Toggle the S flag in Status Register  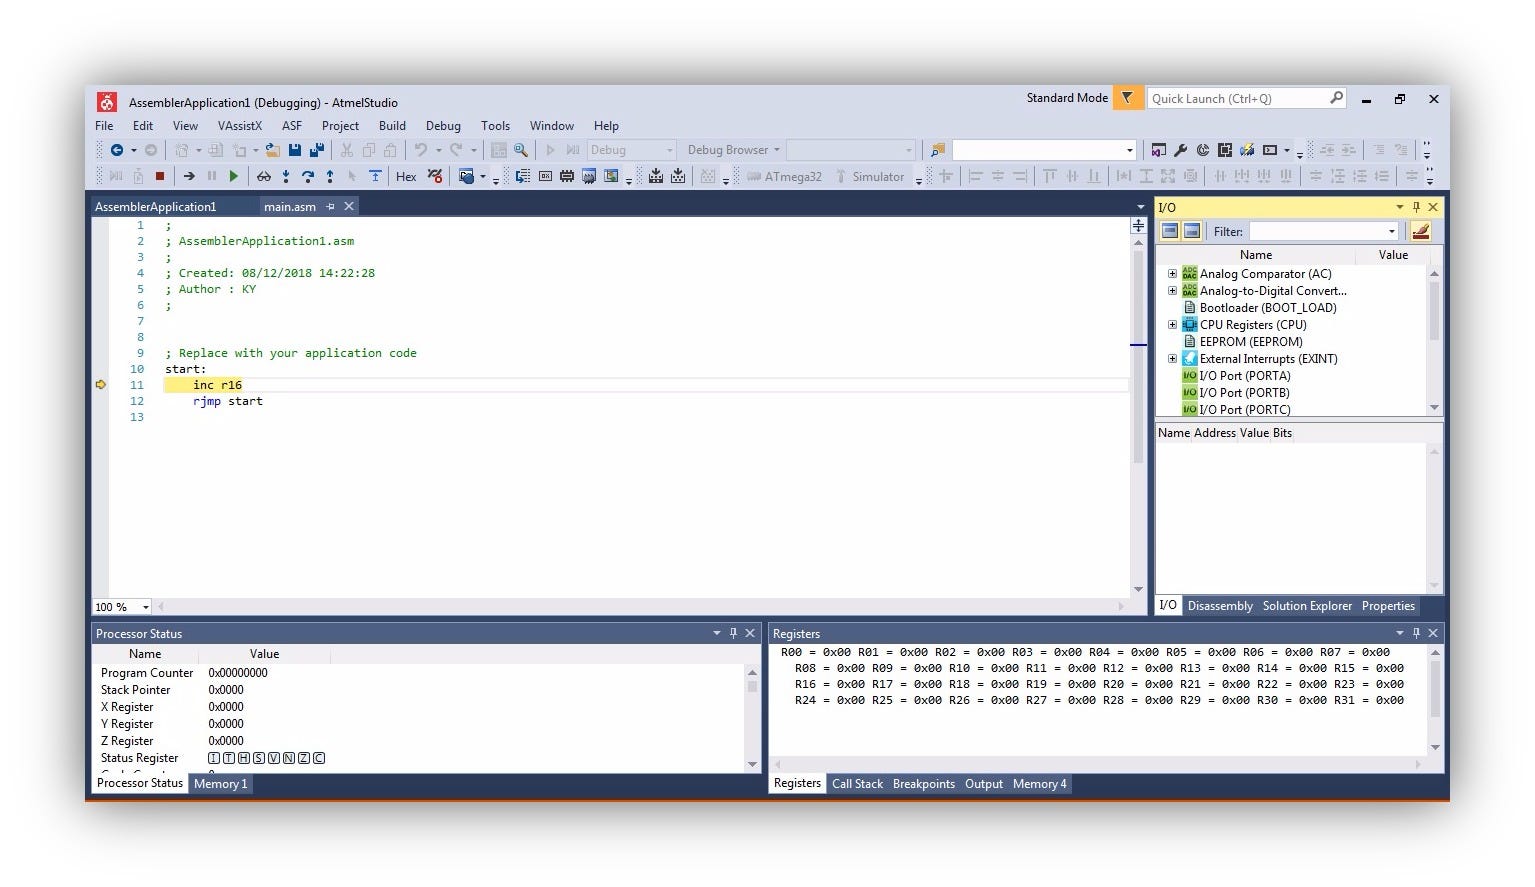click(x=259, y=758)
